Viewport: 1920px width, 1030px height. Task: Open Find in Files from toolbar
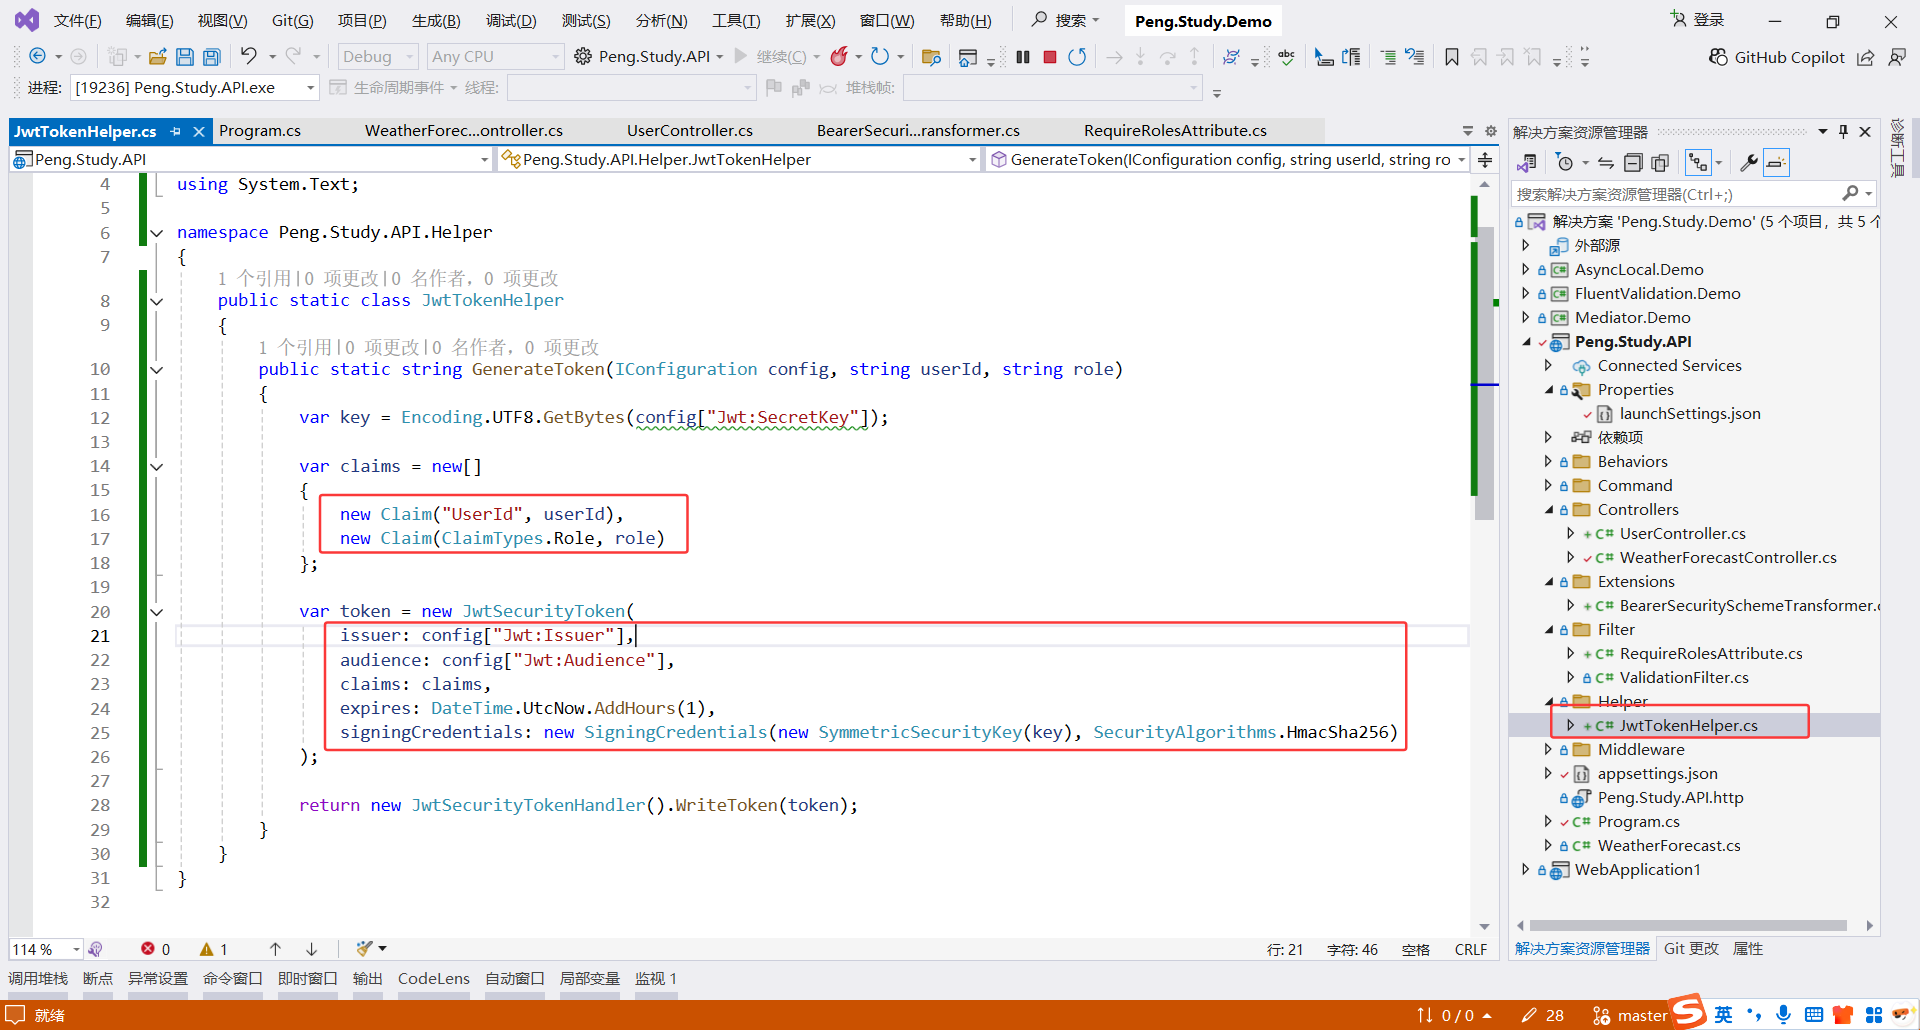(x=931, y=57)
